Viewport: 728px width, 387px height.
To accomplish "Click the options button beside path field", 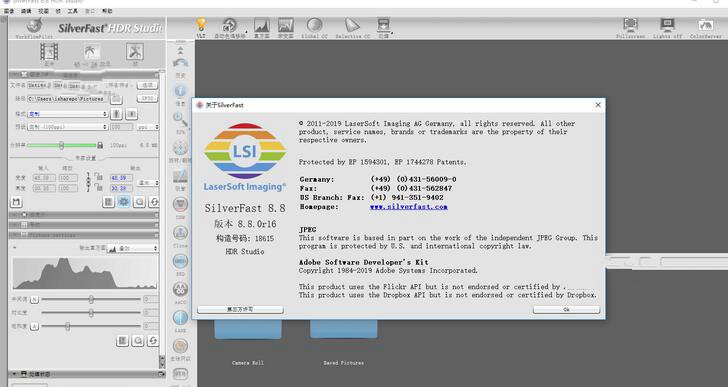I will tap(148, 99).
